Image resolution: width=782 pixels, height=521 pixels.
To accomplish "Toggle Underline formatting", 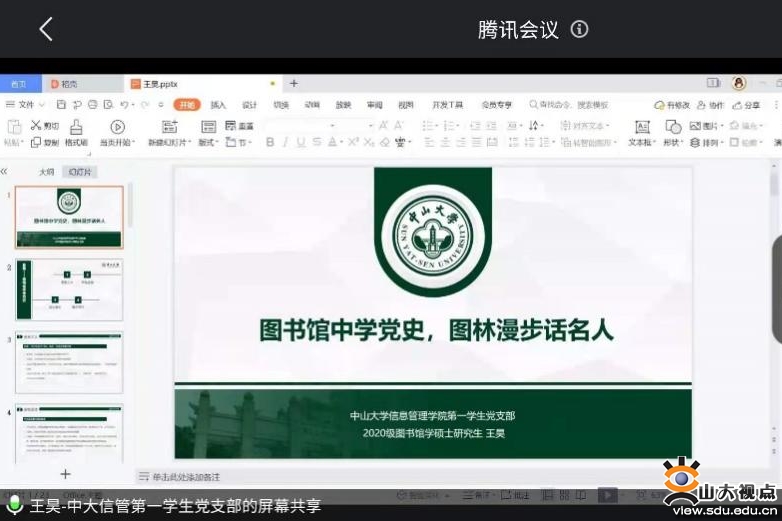I will point(301,143).
